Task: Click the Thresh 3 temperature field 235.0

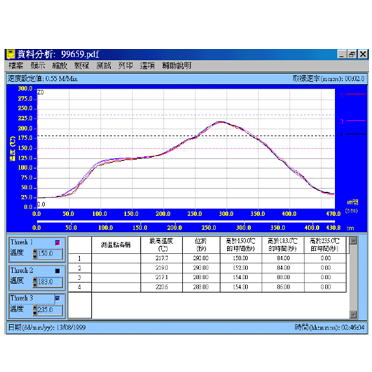Action: 49,310
